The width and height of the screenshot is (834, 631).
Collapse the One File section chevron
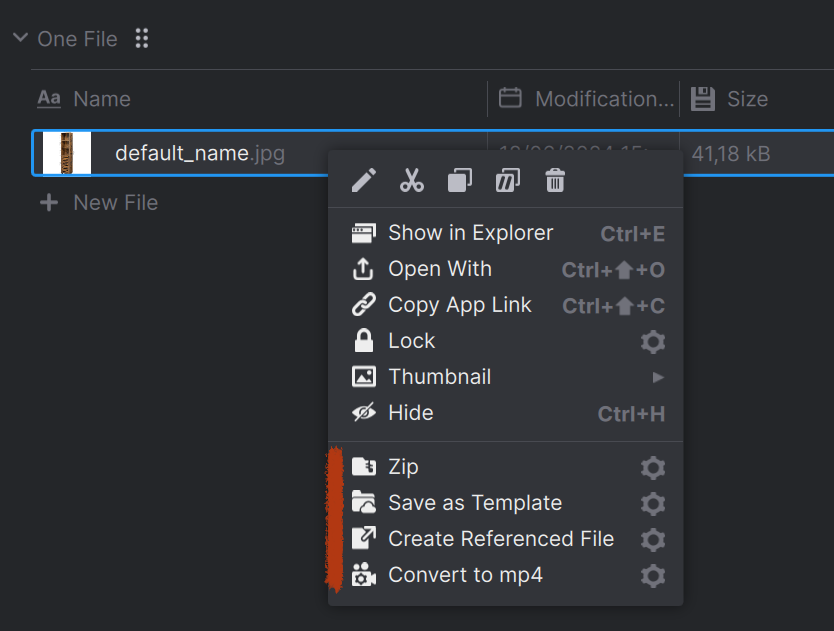20,39
